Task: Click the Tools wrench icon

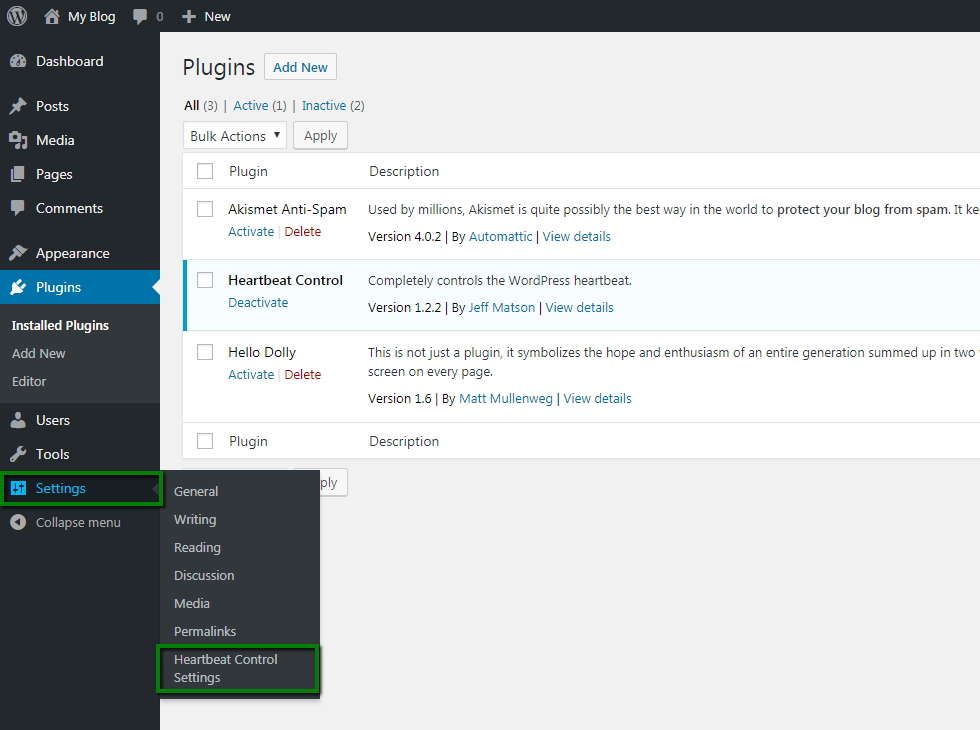Action: point(18,454)
